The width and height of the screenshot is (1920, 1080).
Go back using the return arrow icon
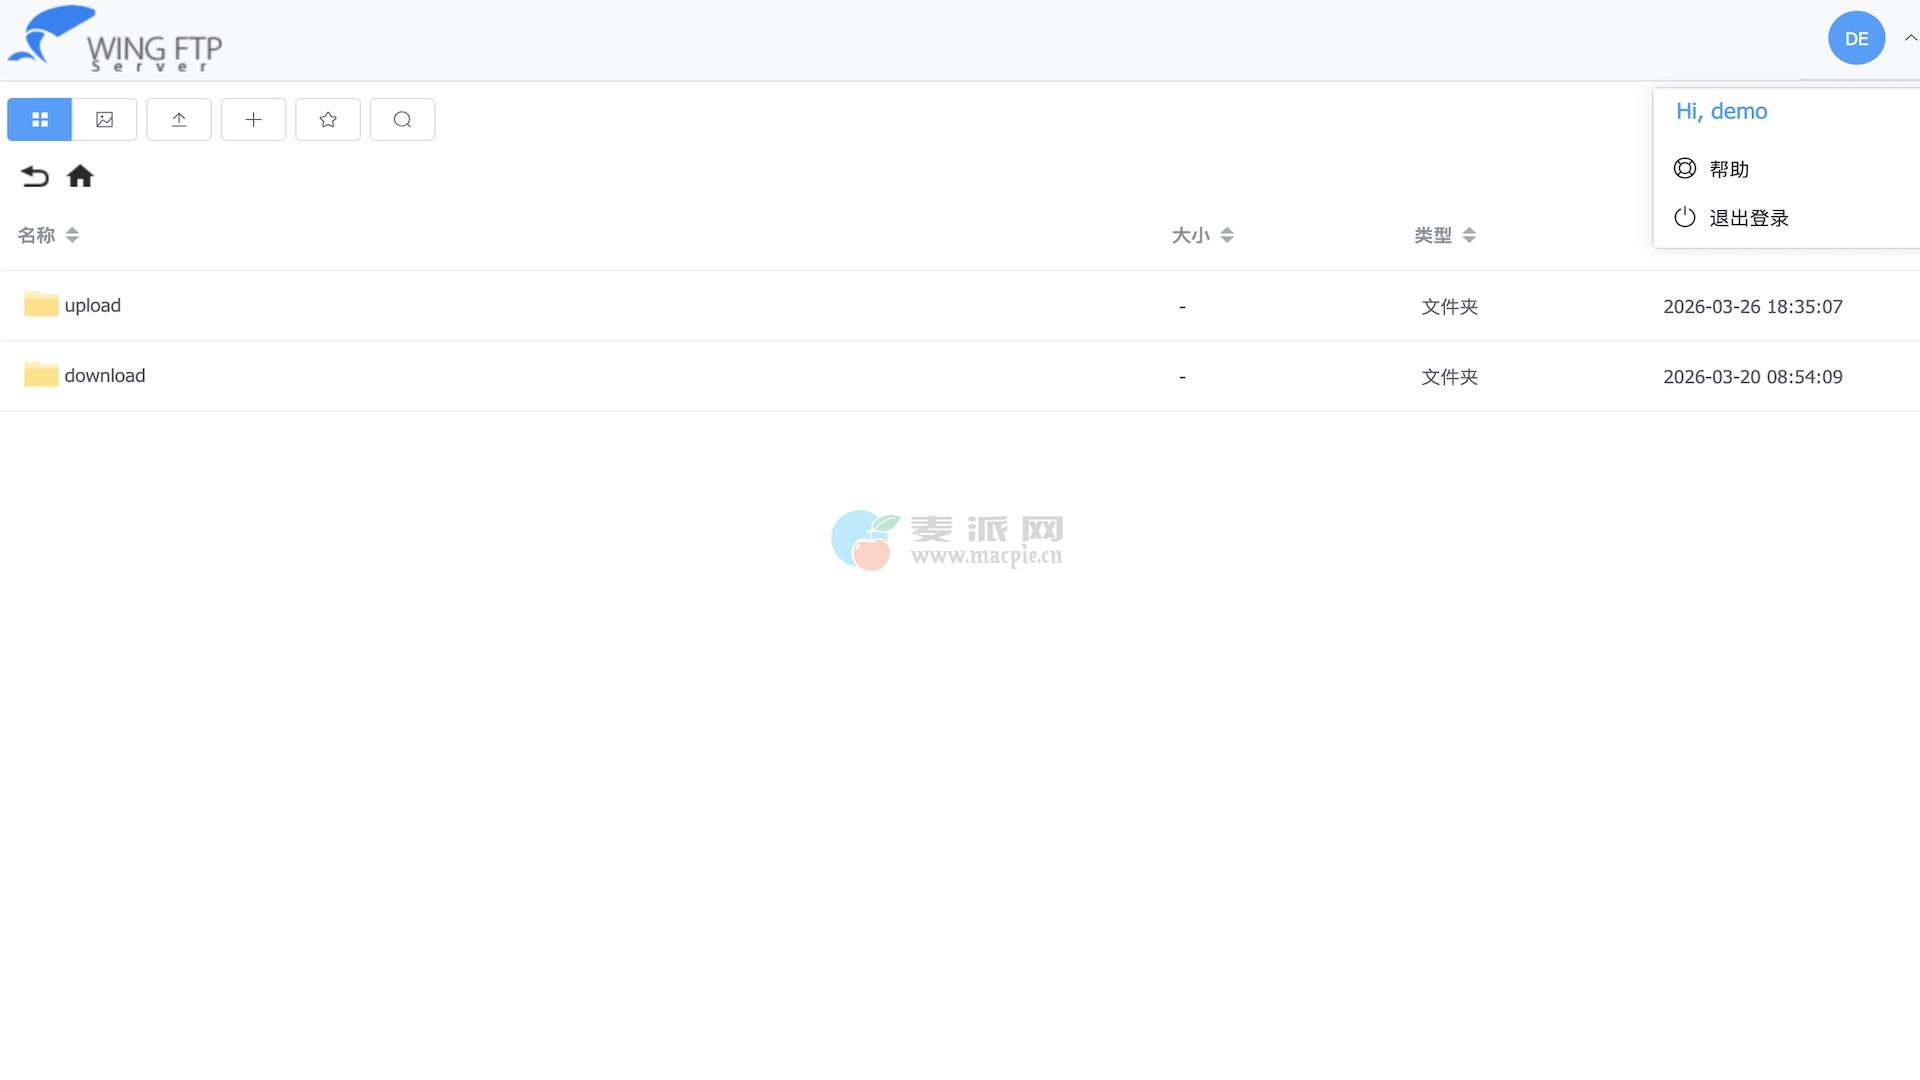pos(35,177)
